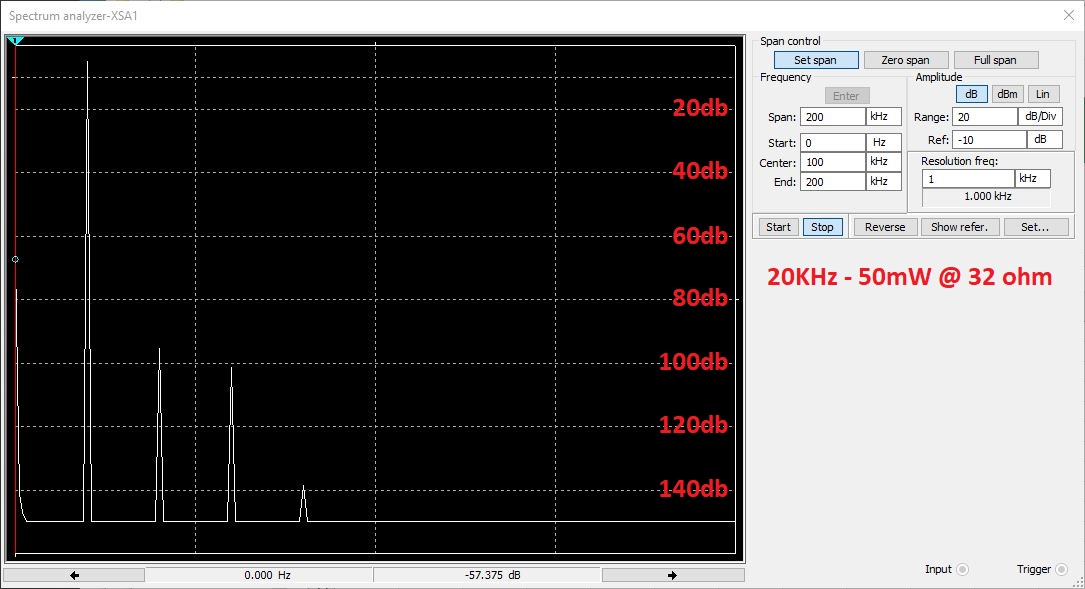Select dB amplitude mode
Screen dimensions: 1085x589
coord(972,94)
